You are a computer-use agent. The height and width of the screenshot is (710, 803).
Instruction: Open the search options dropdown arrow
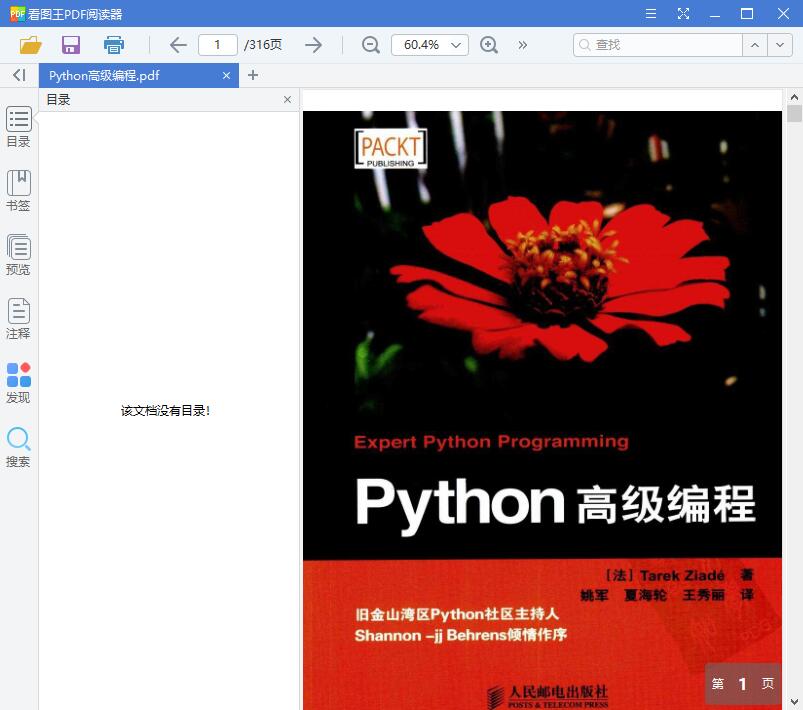(x=779, y=45)
